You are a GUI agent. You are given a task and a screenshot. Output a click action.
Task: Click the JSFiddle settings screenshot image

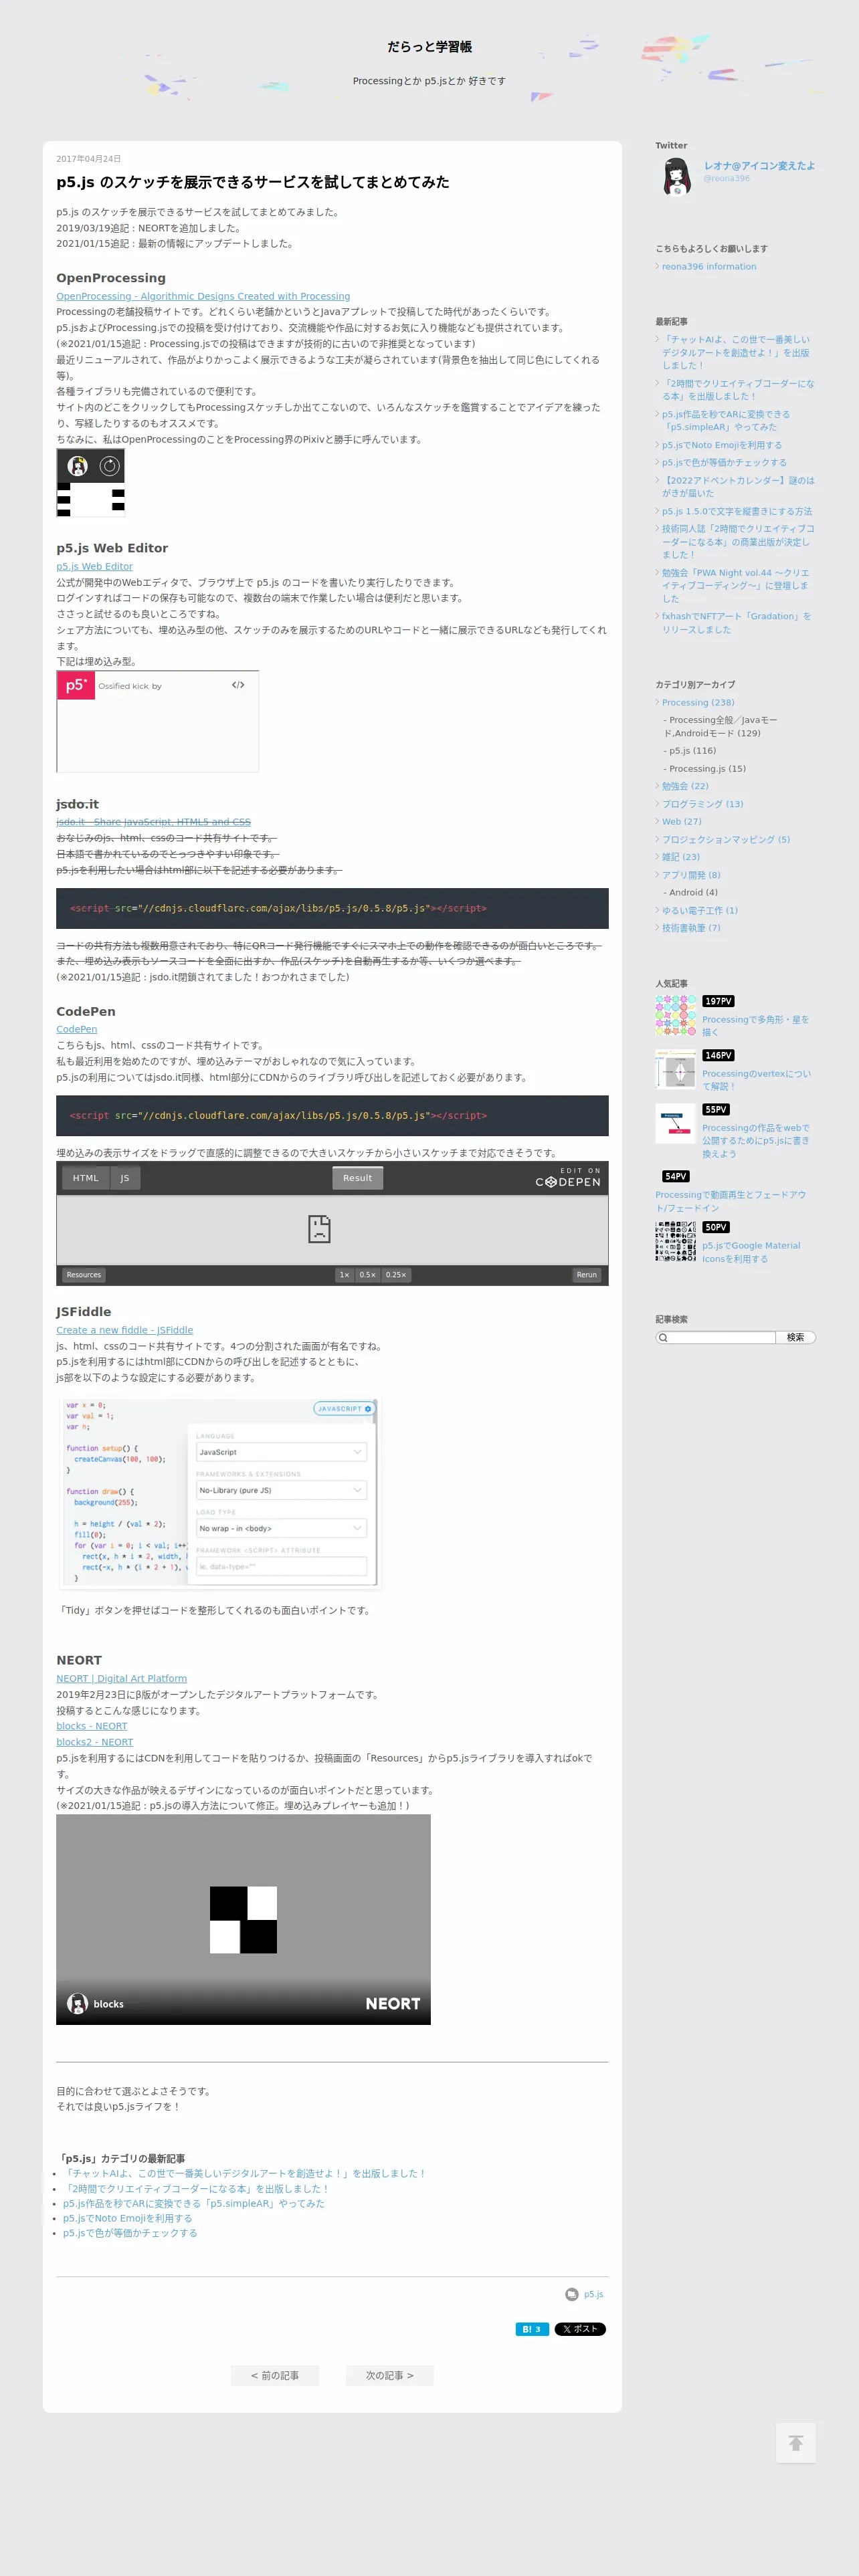point(220,1493)
